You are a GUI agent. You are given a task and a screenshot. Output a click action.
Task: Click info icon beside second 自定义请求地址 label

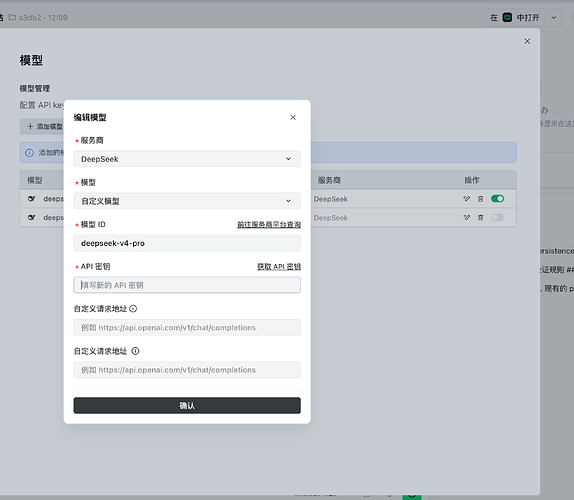click(x=135, y=351)
